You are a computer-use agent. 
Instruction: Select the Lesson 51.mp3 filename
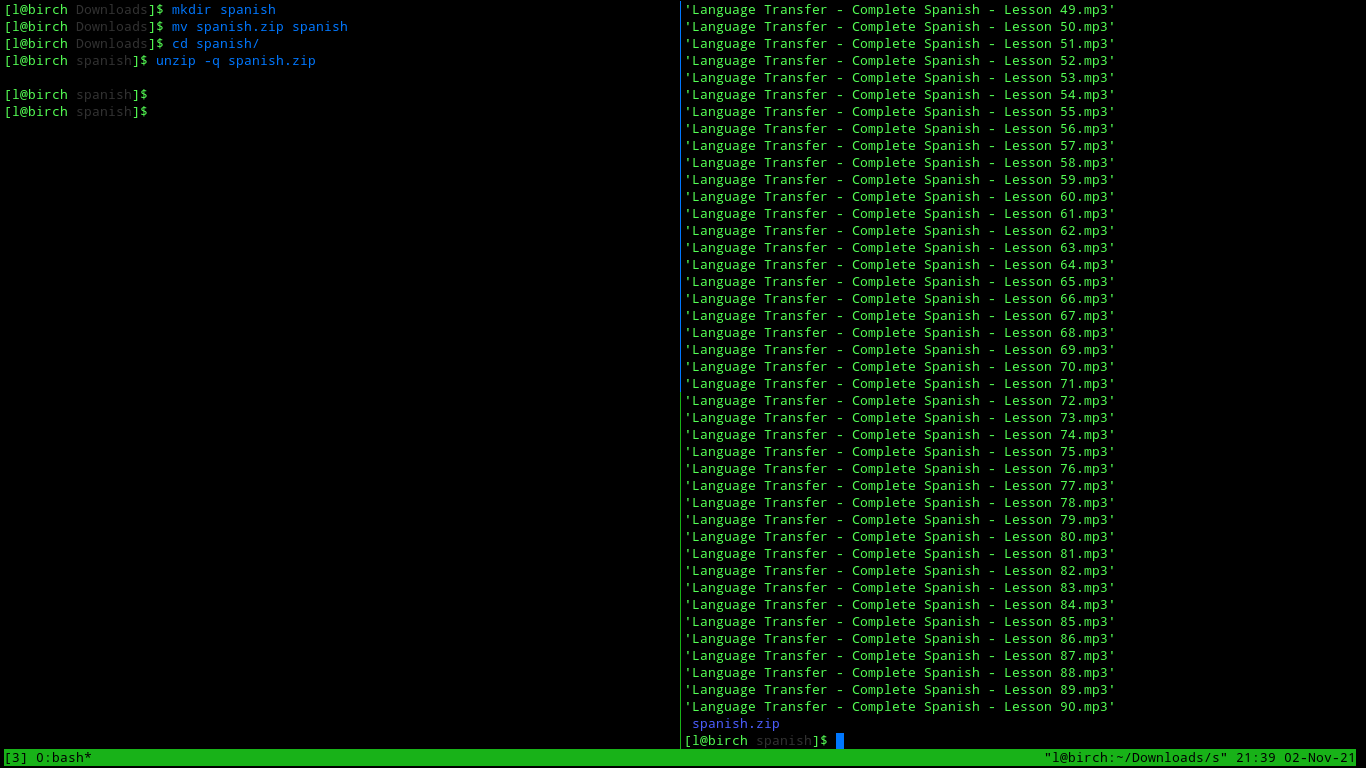point(900,44)
